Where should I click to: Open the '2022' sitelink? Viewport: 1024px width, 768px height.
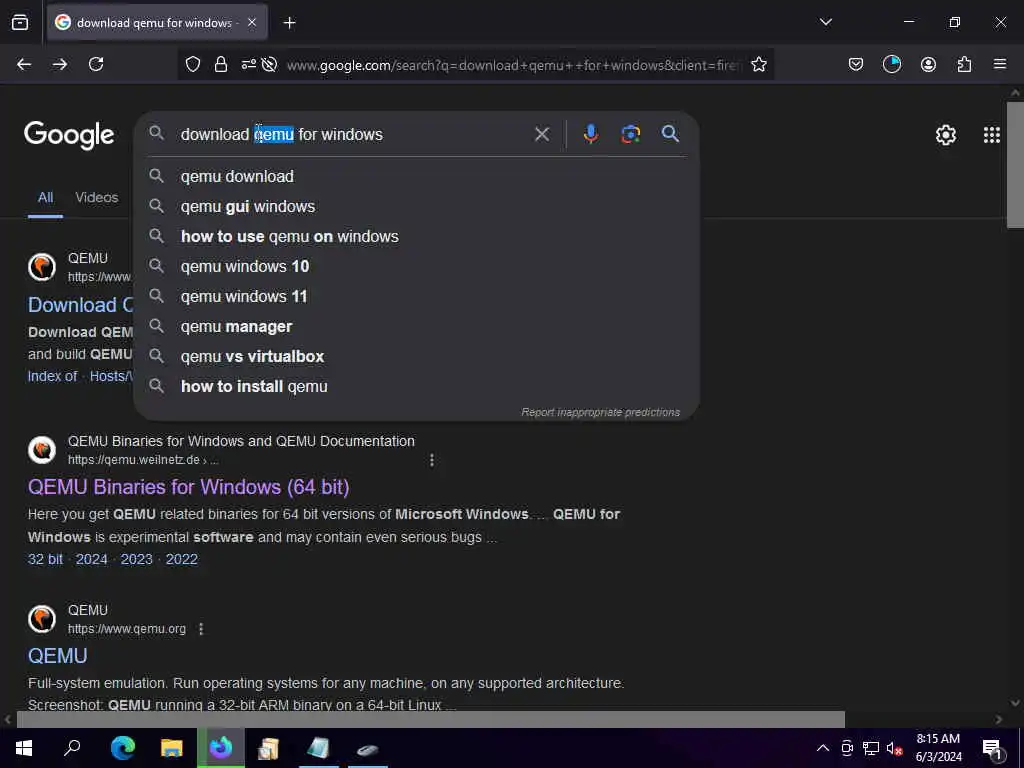[182, 560]
